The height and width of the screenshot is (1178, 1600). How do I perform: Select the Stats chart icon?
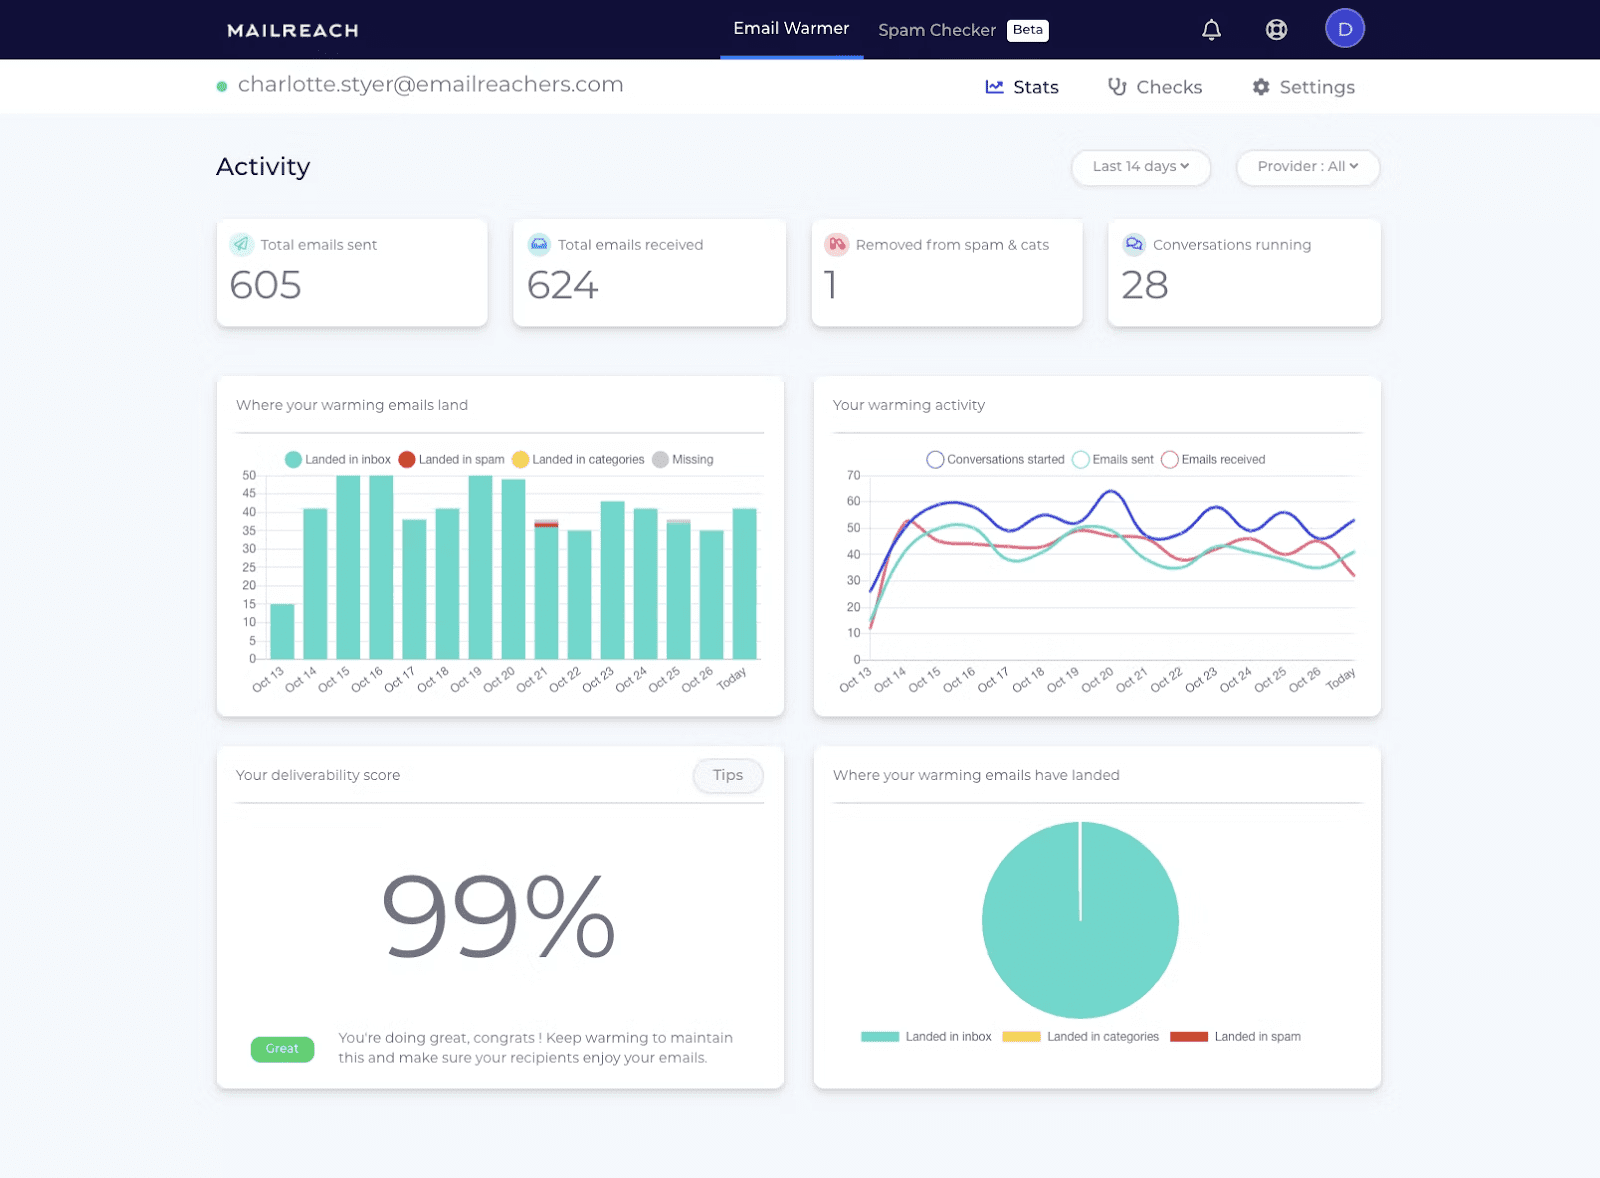[994, 87]
